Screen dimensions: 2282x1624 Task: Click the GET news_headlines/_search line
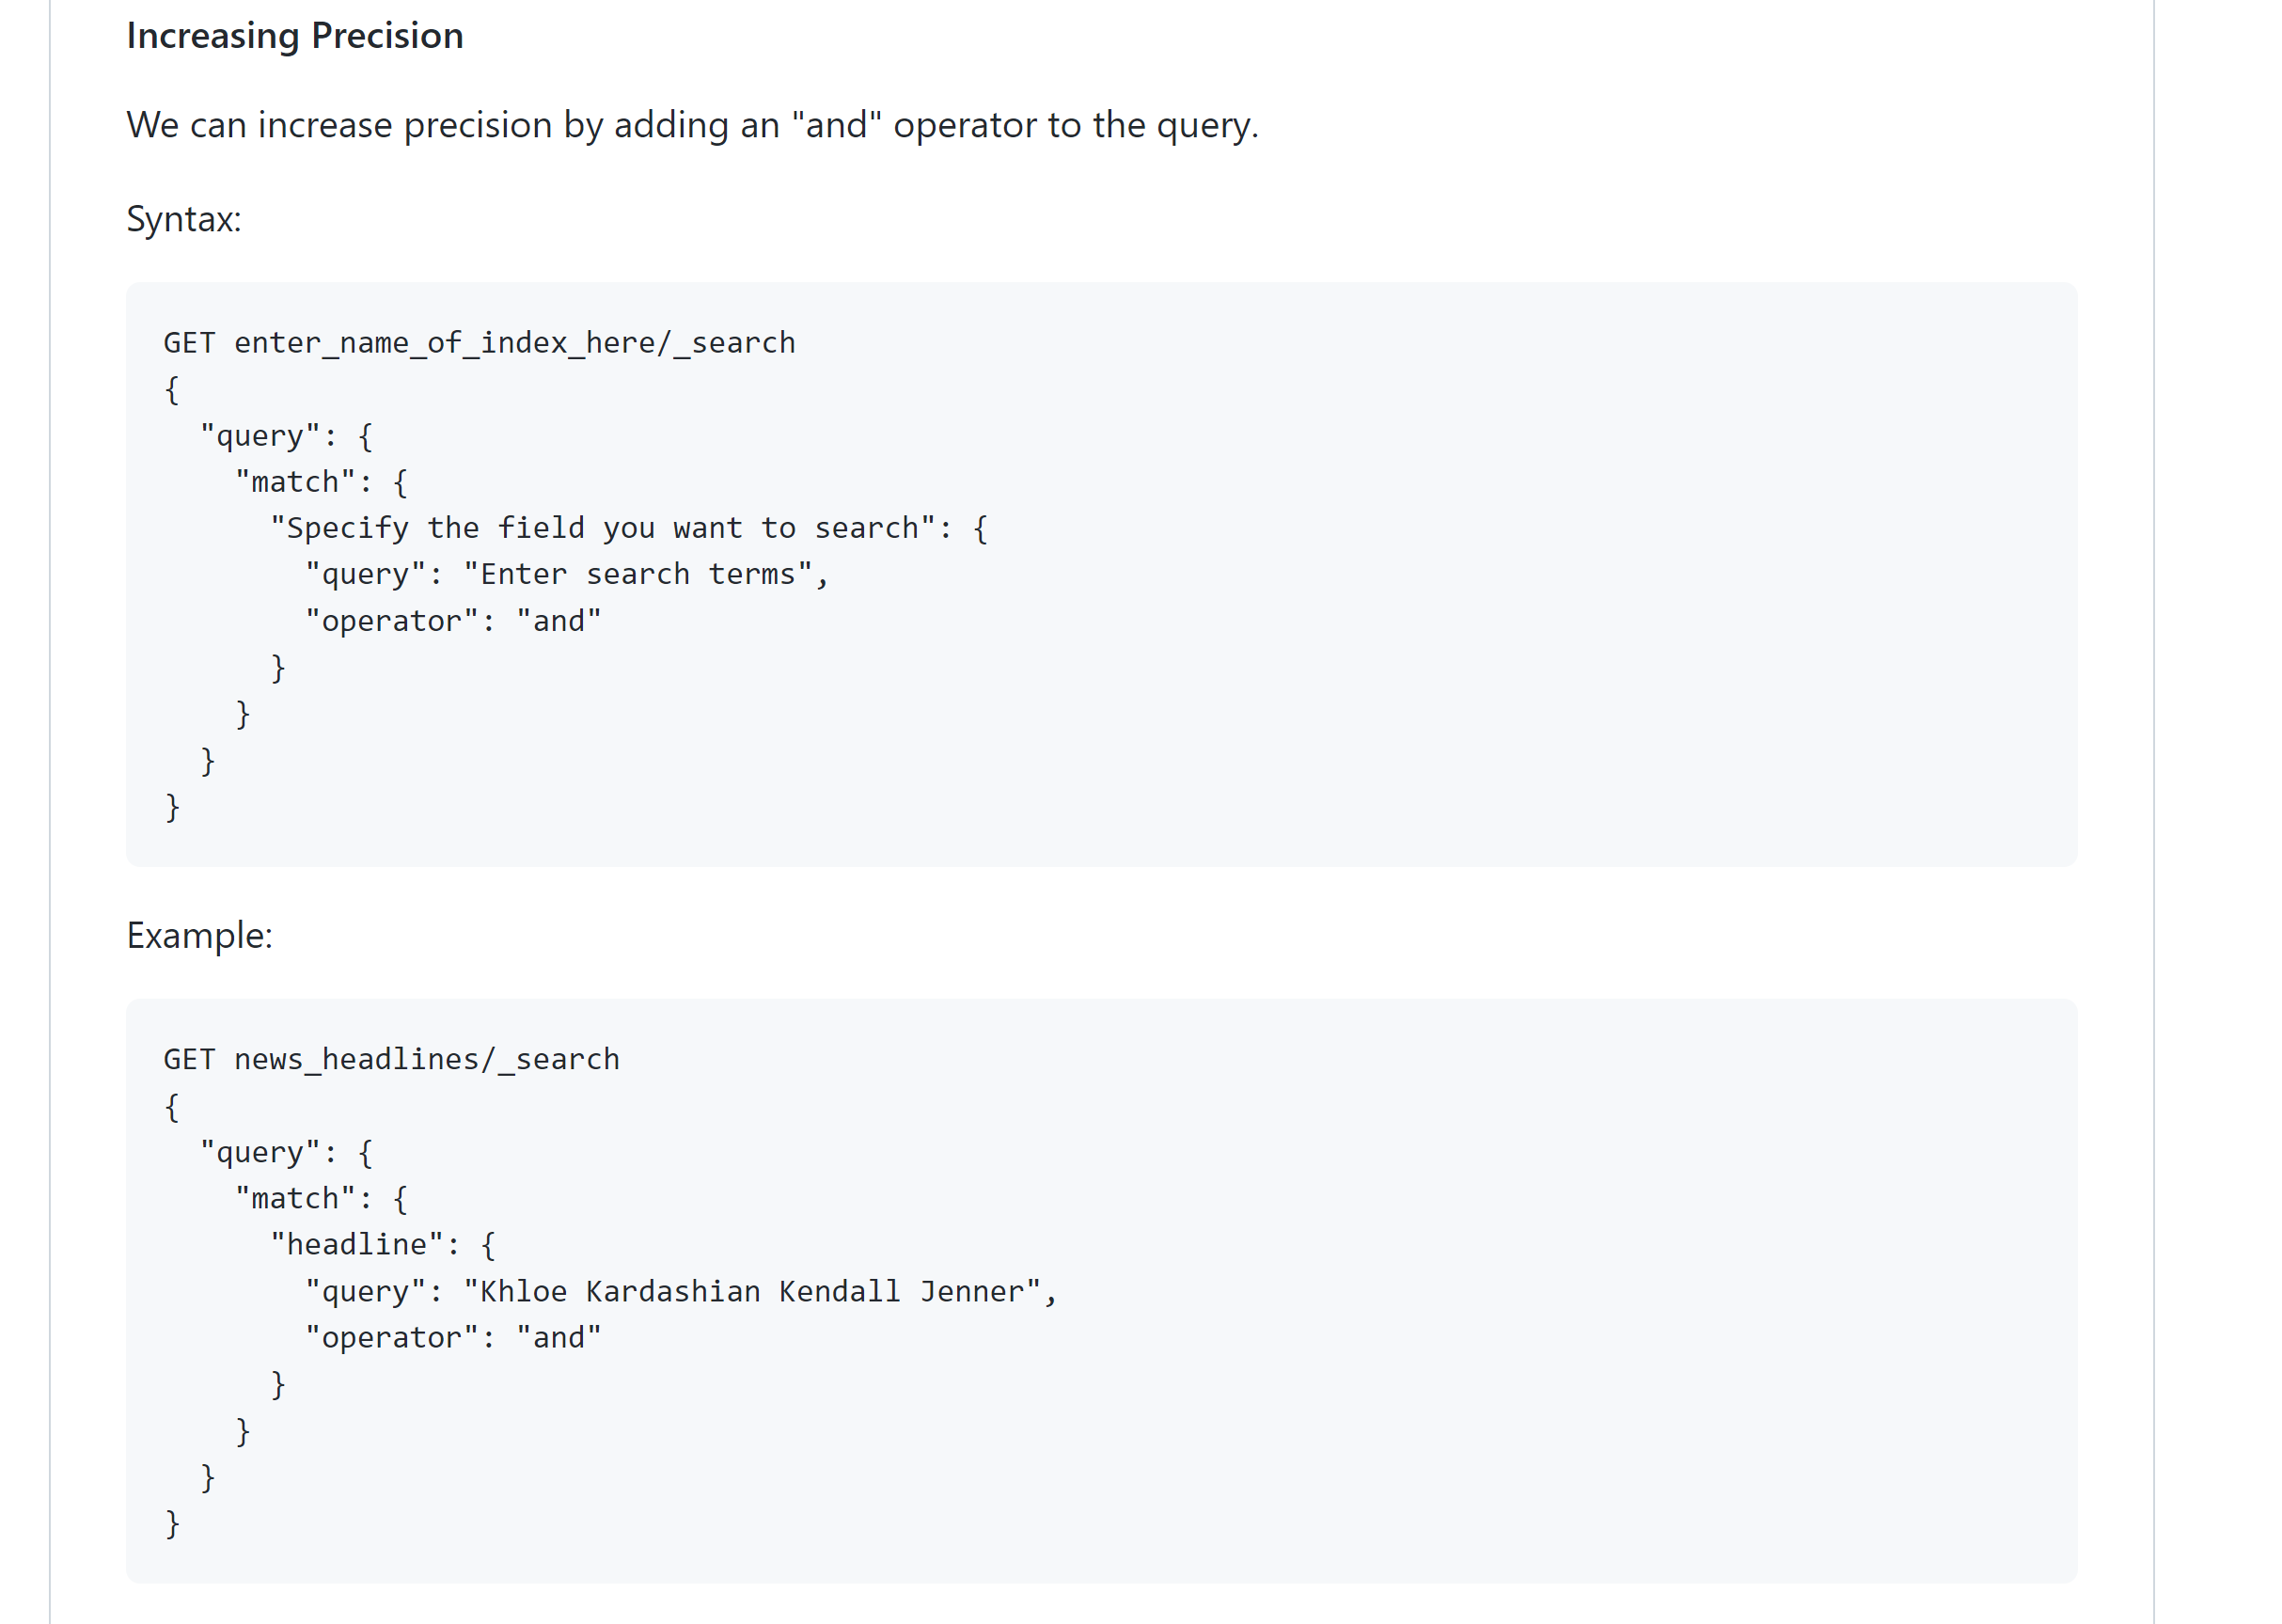coord(392,1059)
